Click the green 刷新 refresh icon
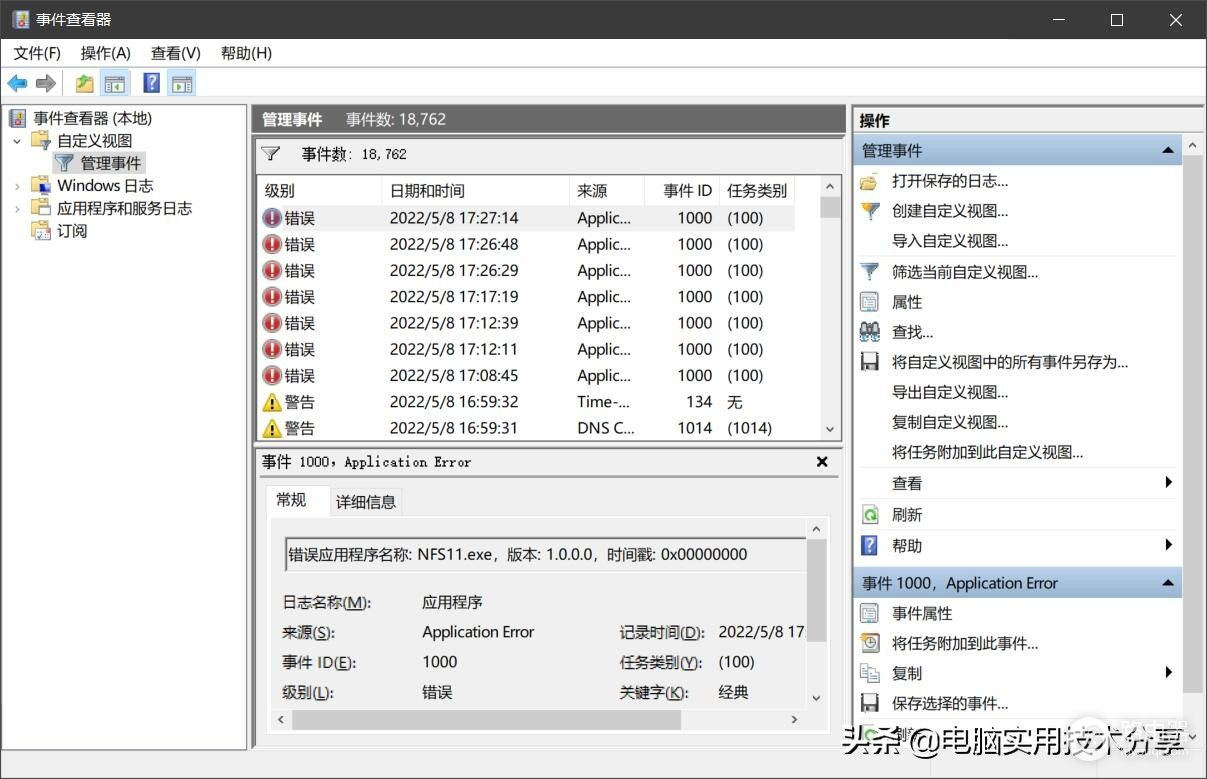The height and width of the screenshot is (779, 1207). pos(870,515)
